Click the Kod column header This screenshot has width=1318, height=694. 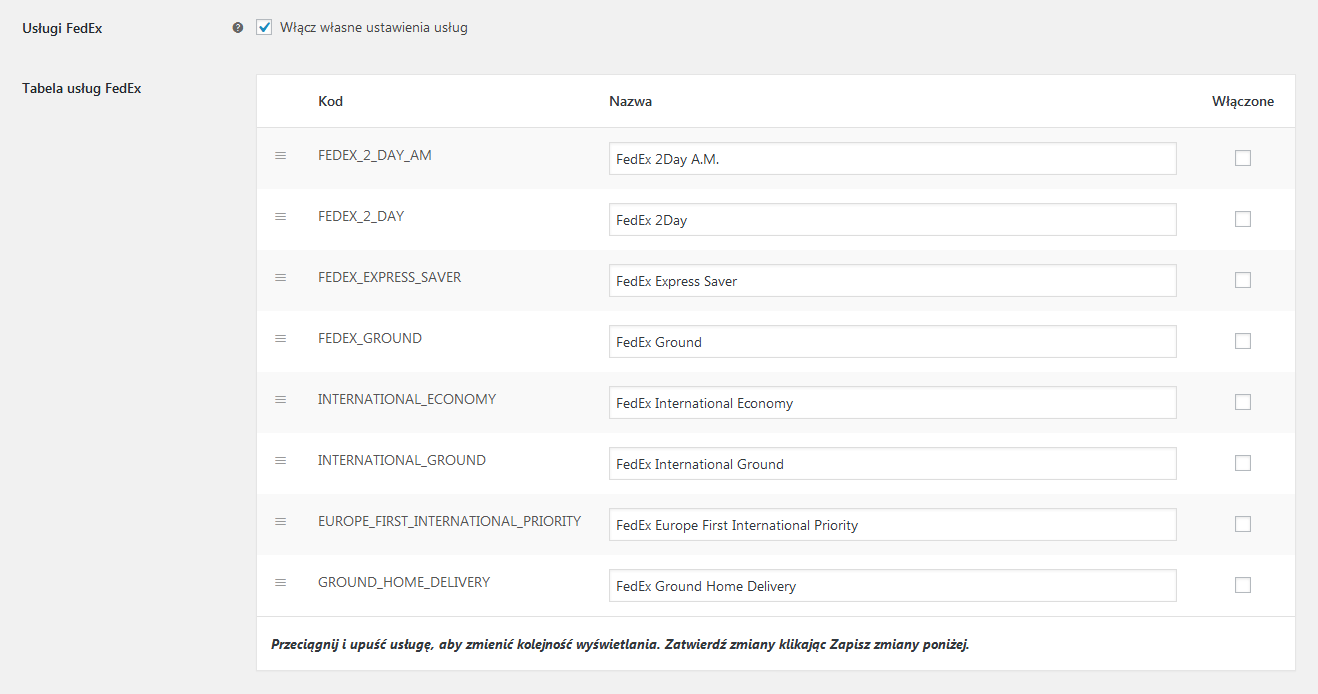[330, 101]
